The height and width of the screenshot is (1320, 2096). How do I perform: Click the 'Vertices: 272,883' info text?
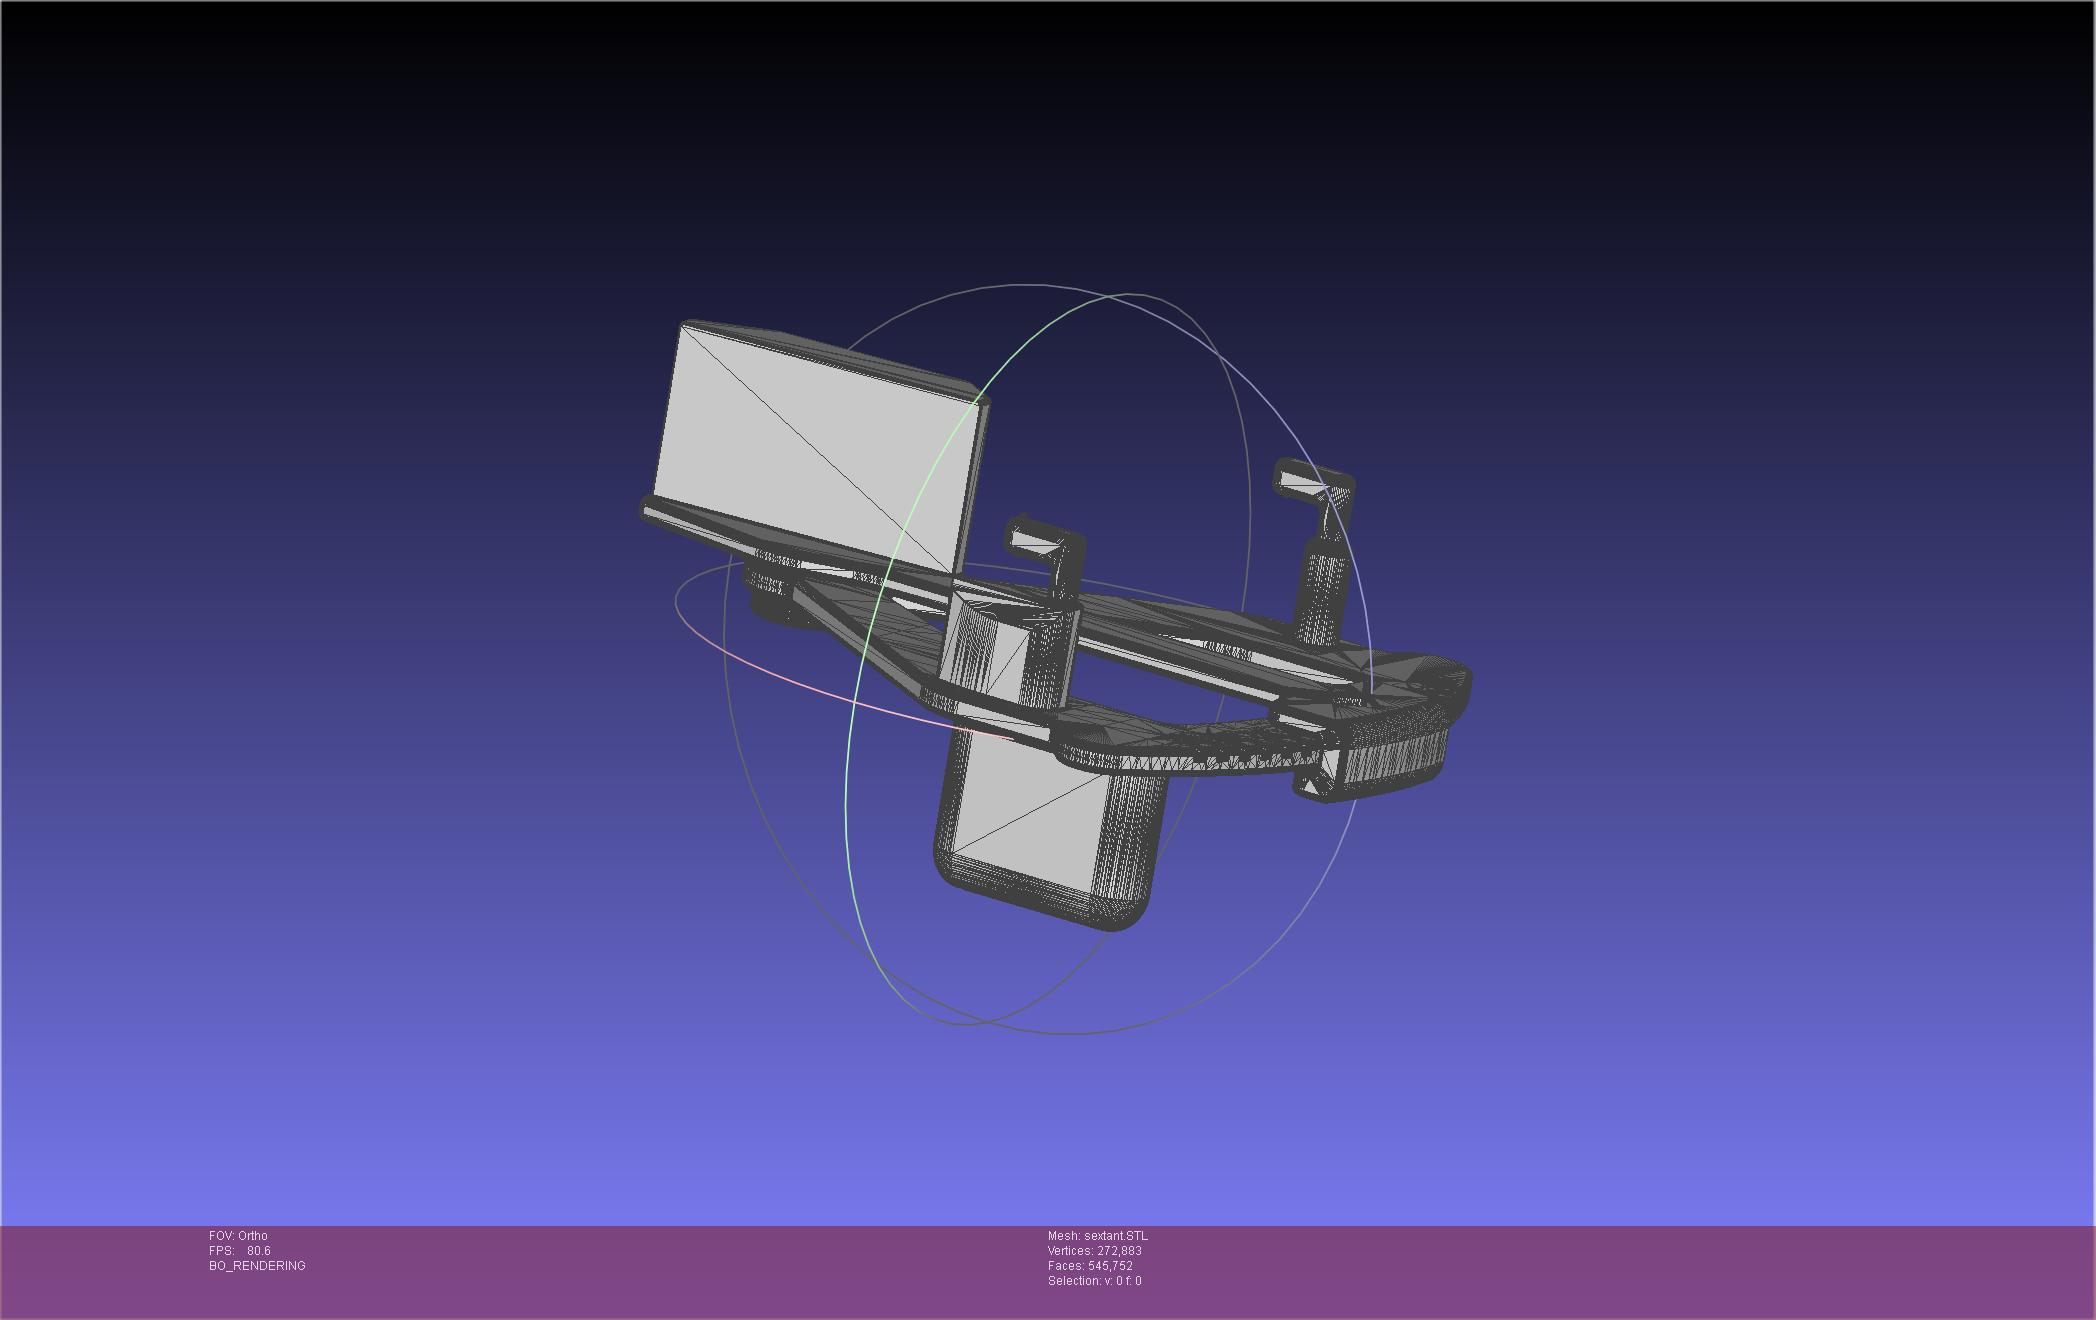click(1094, 1251)
